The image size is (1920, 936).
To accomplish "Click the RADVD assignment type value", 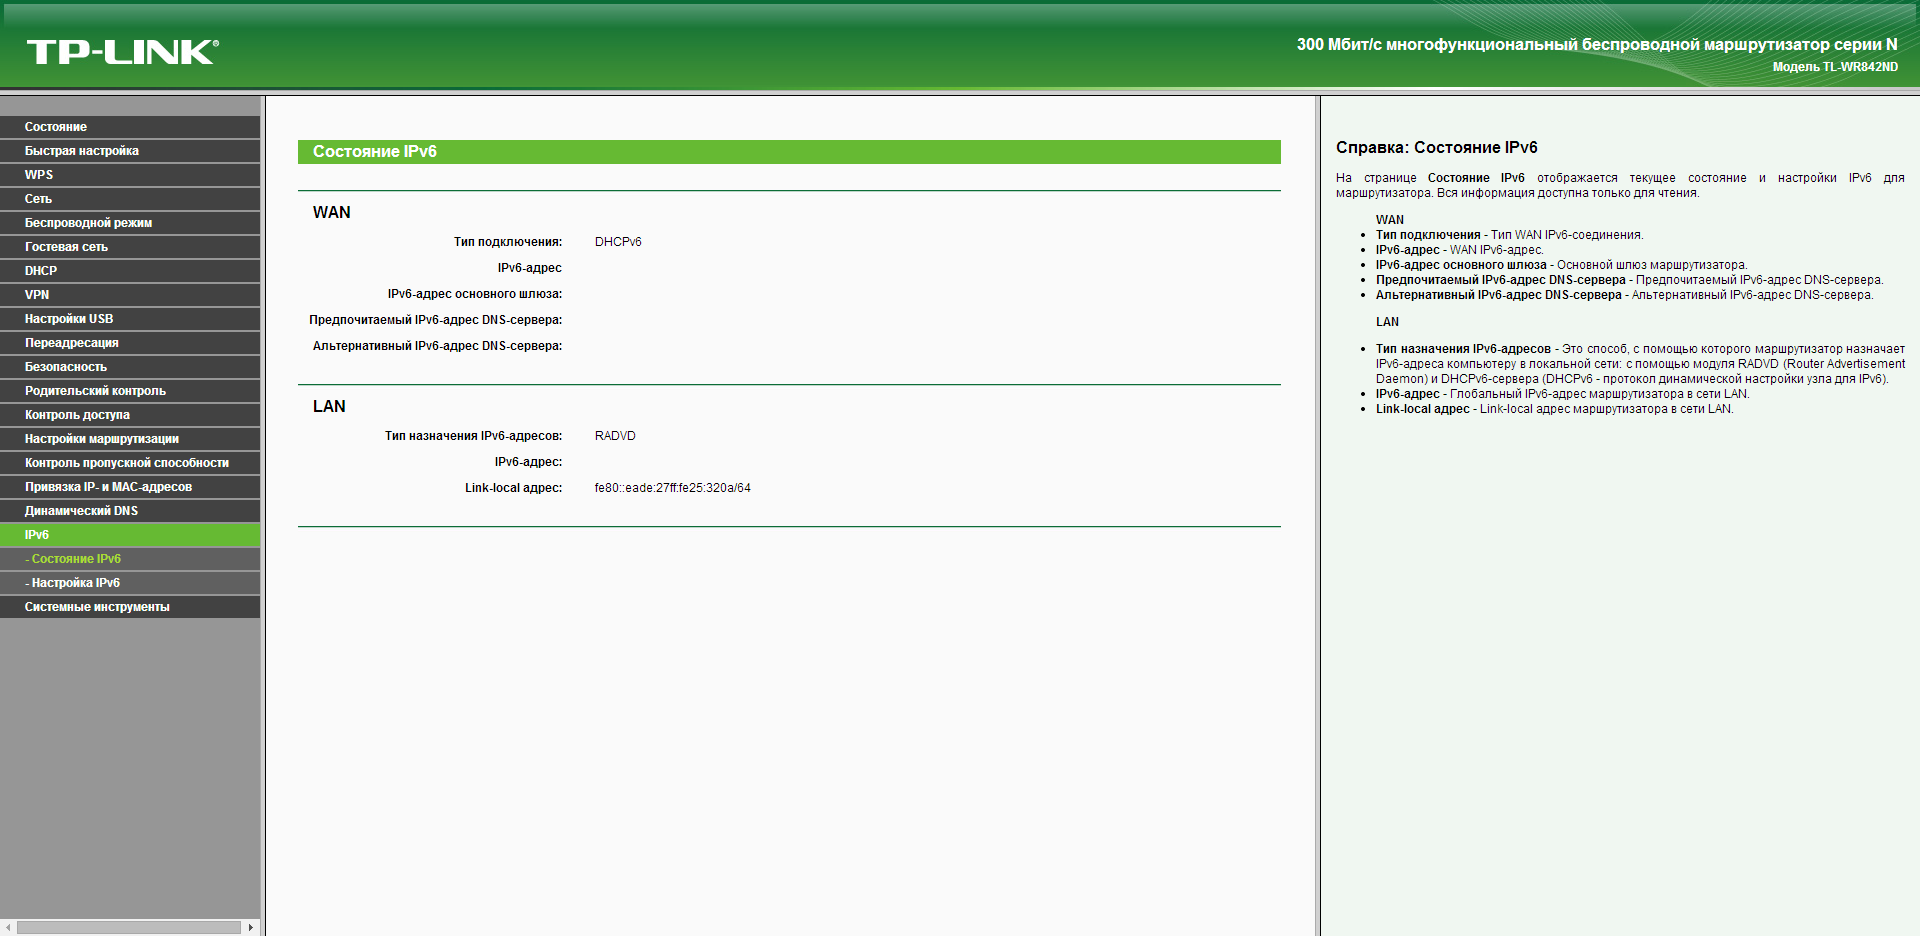I will point(615,436).
